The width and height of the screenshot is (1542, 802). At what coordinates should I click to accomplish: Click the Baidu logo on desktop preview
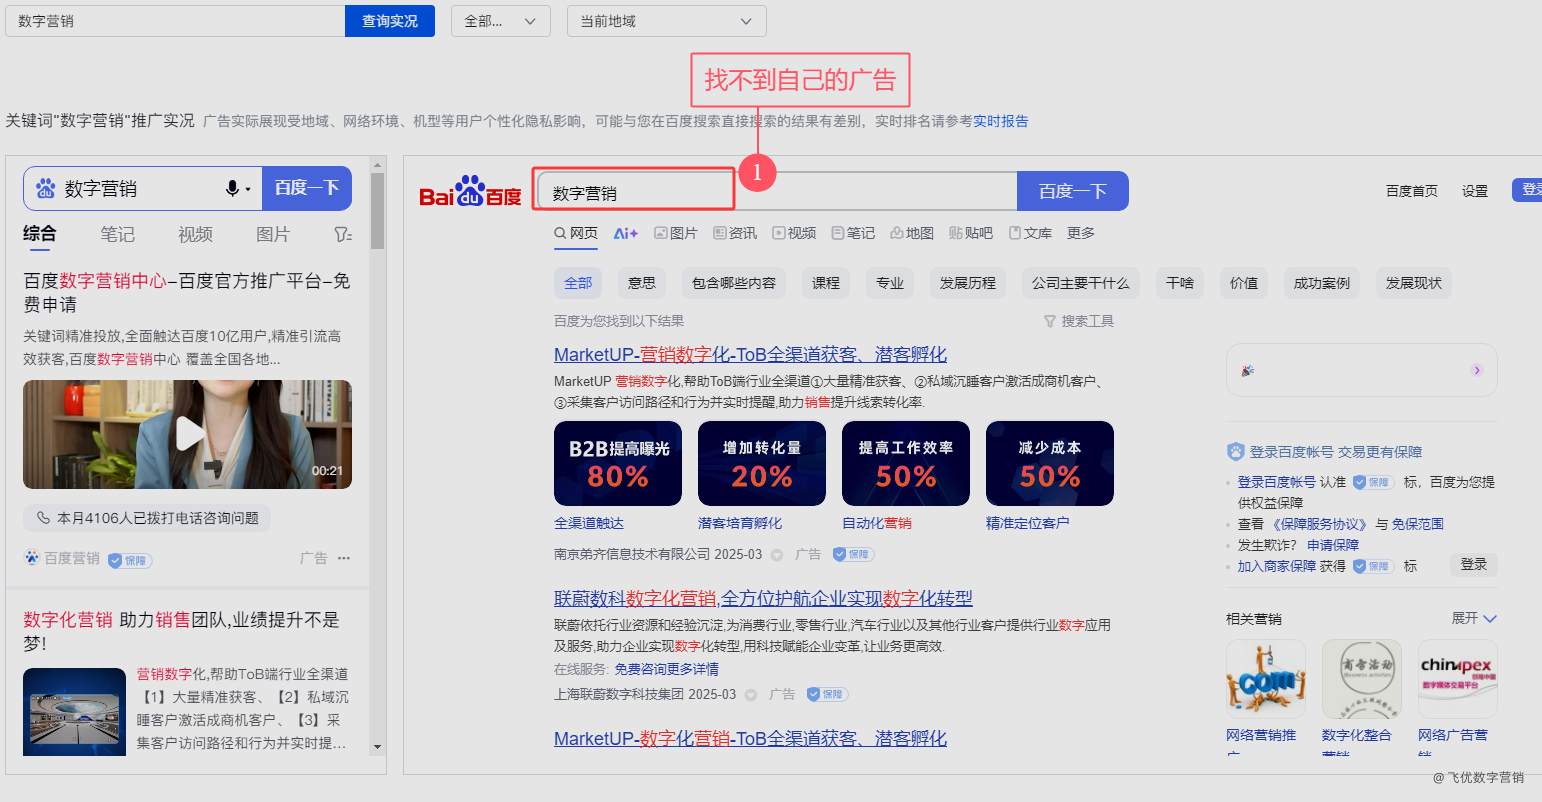click(470, 192)
